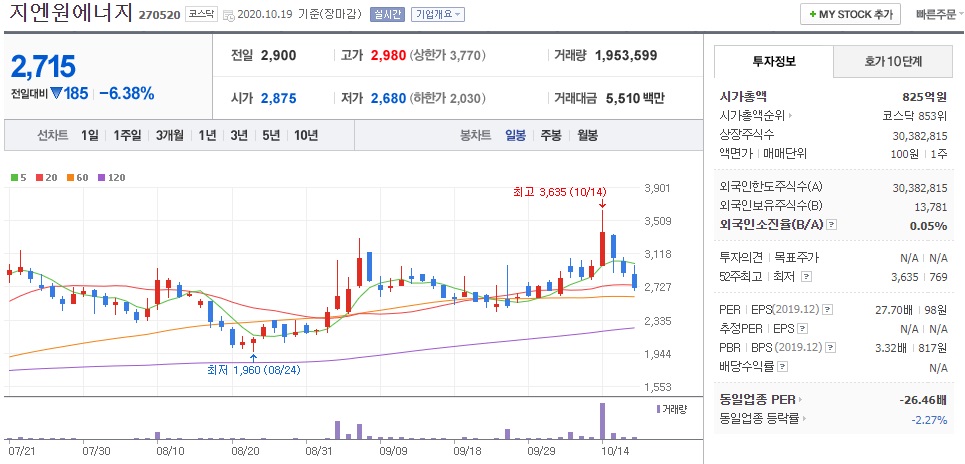Click the 하한가 2,030 text
This screenshot has height=464, width=965.
(448, 98)
